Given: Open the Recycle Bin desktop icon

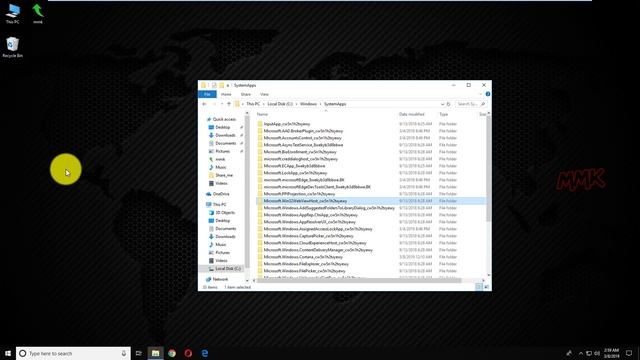Looking at the screenshot, I should pyautogui.click(x=13, y=47).
